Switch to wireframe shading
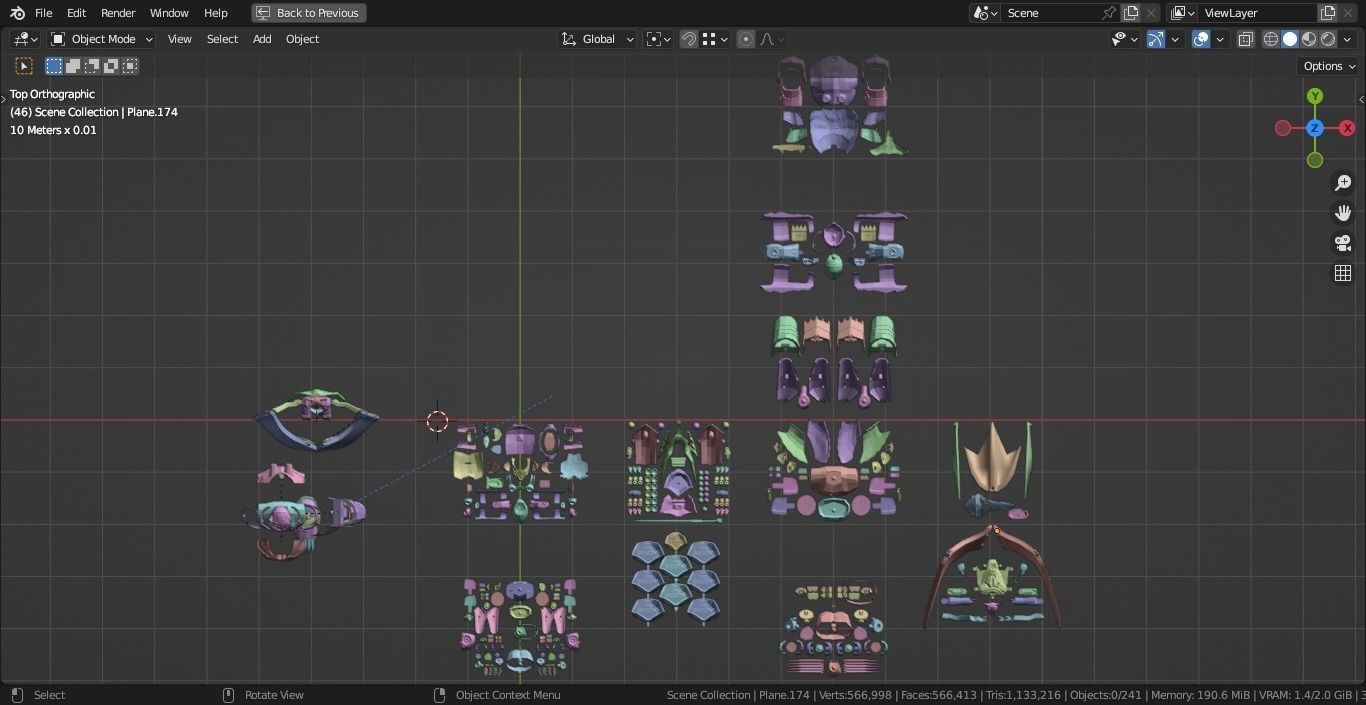Viewport: 1366px width, 705px height. (1271, 39)
